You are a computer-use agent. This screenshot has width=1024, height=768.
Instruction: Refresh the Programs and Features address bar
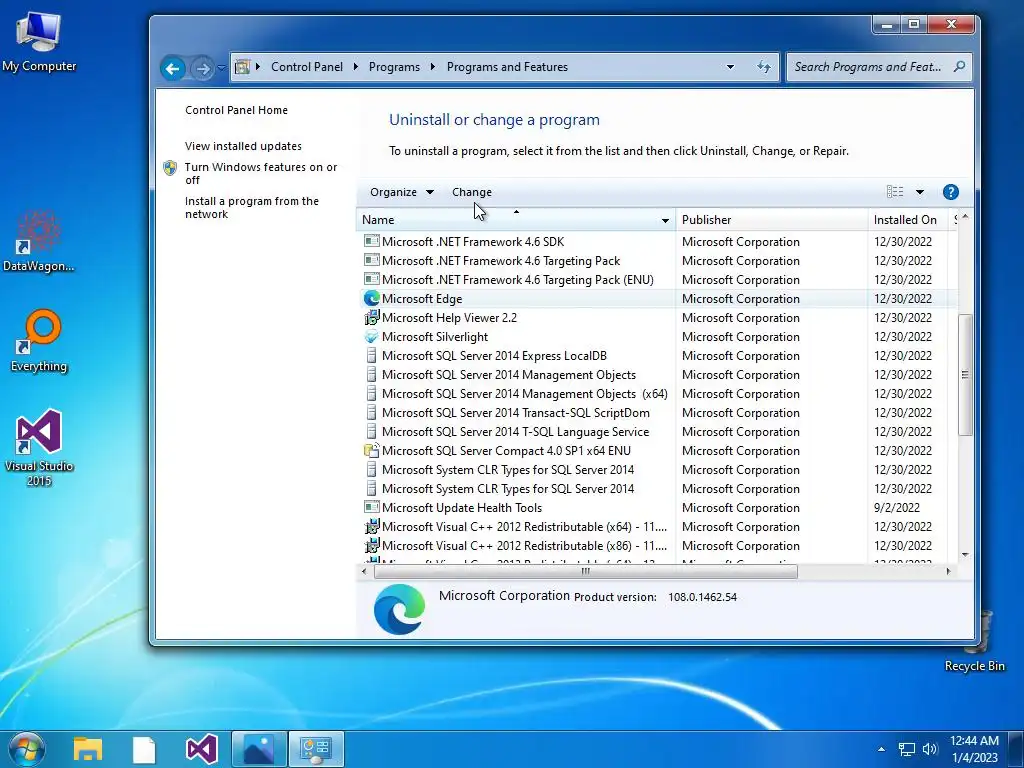(x=763, y=67)
